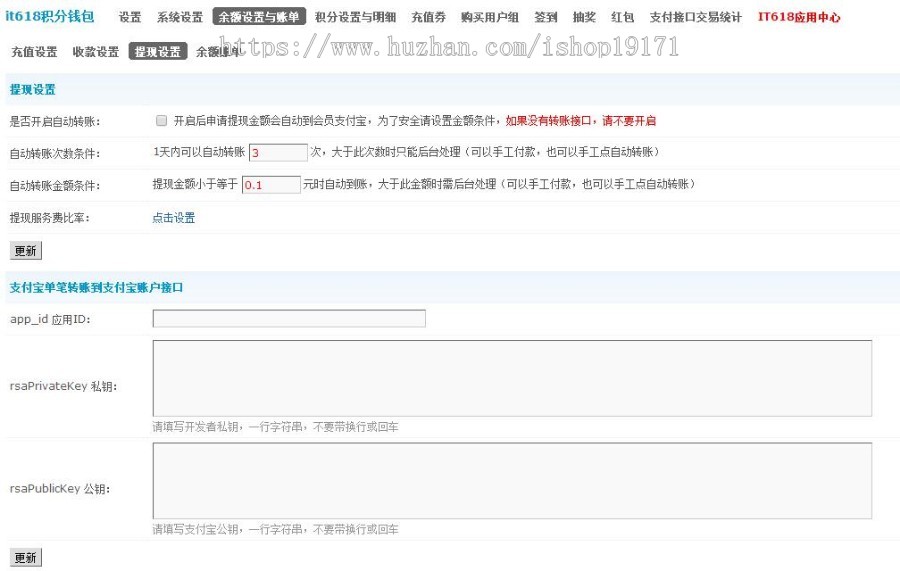900x571 pixels.
Task: Focus the app_id 应用ID input field
Action: click(289, 318)
